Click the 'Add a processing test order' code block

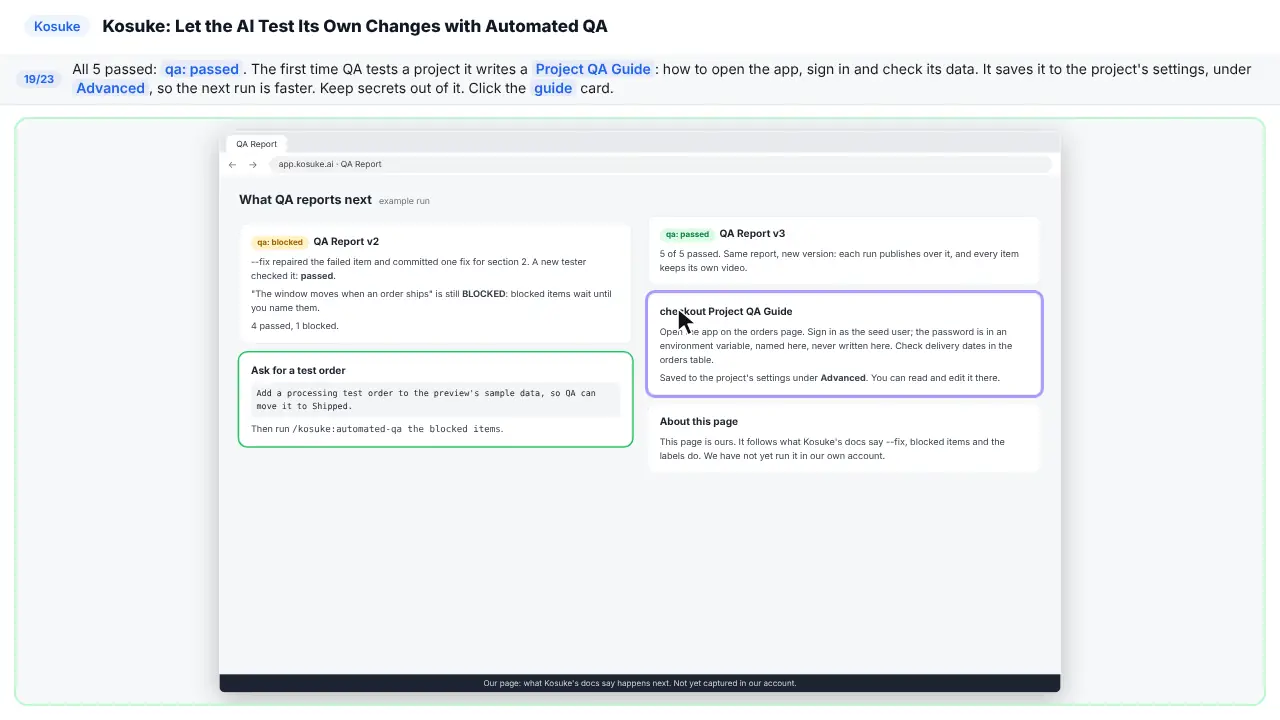click(436, 400)
